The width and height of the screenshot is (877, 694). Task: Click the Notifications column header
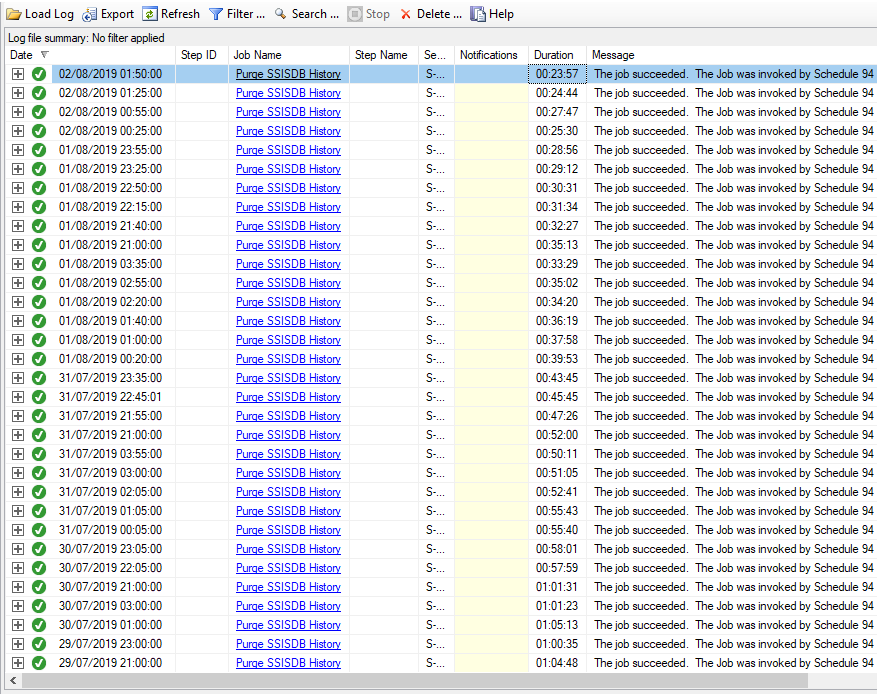click(x=491, y=55)
